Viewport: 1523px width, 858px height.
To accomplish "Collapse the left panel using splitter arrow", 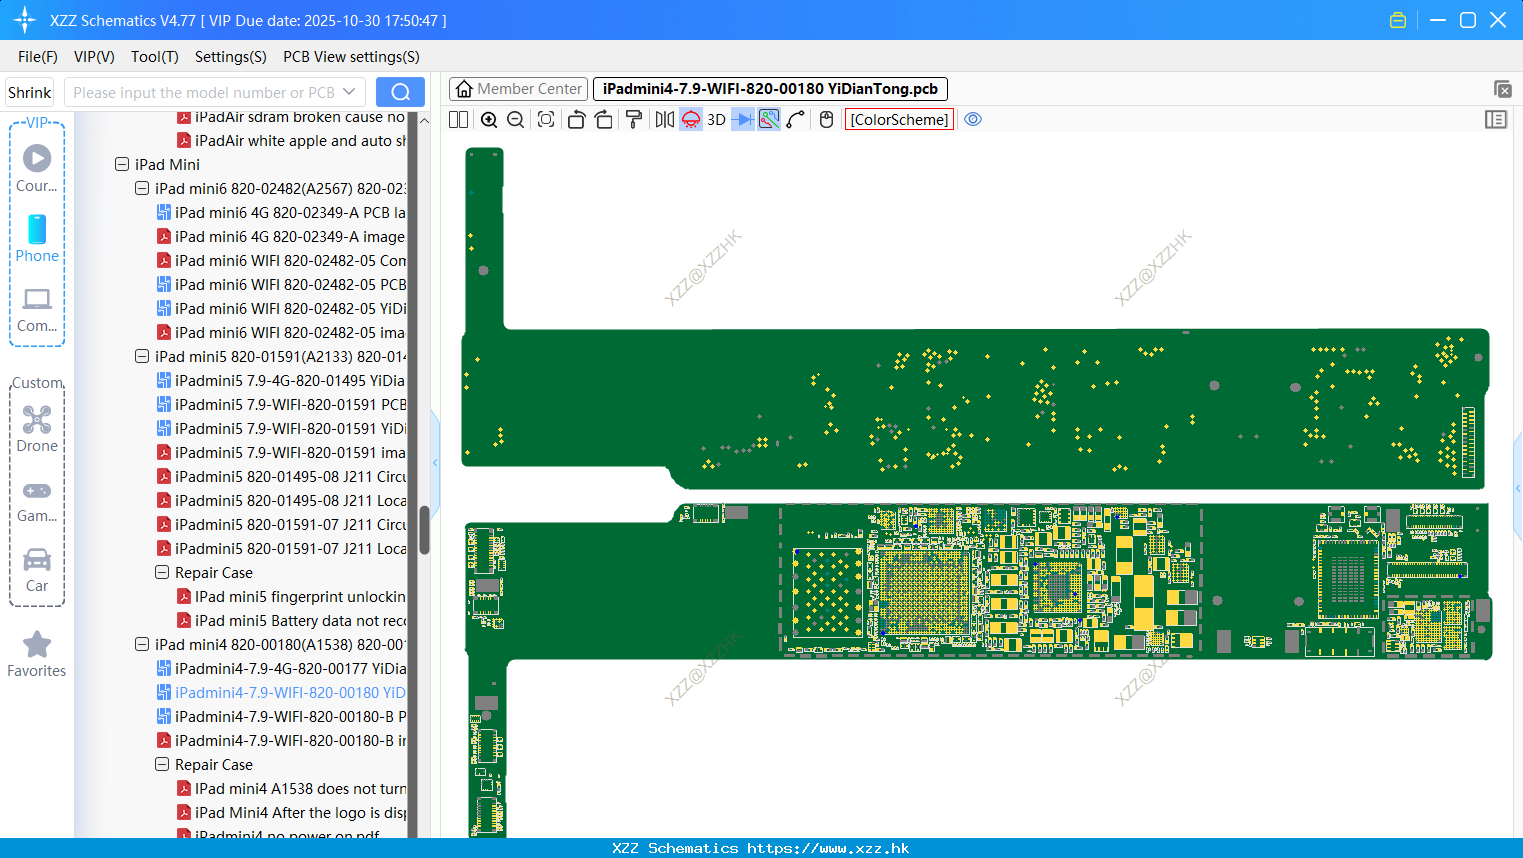I will pos(435,462).
